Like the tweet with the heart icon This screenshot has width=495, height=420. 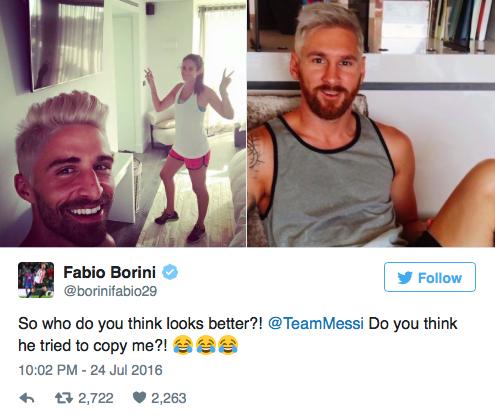tap(139, 397)
